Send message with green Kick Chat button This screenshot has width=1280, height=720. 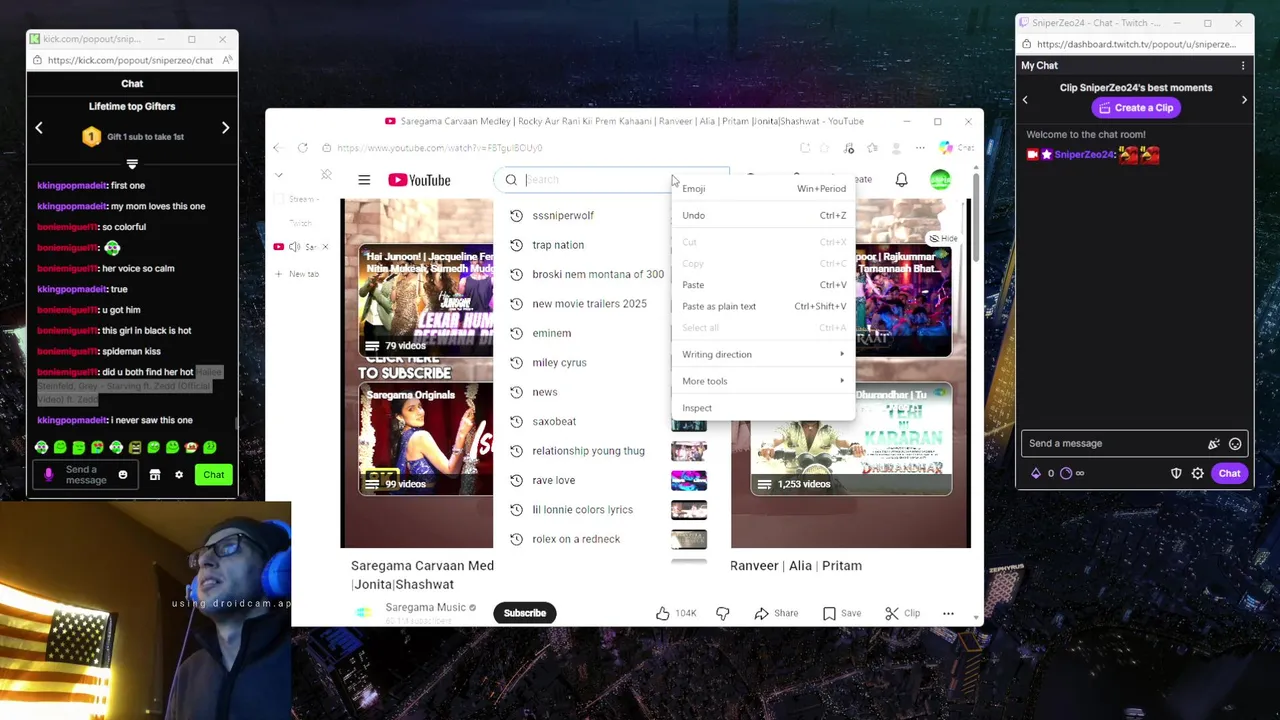coord(213,475)
